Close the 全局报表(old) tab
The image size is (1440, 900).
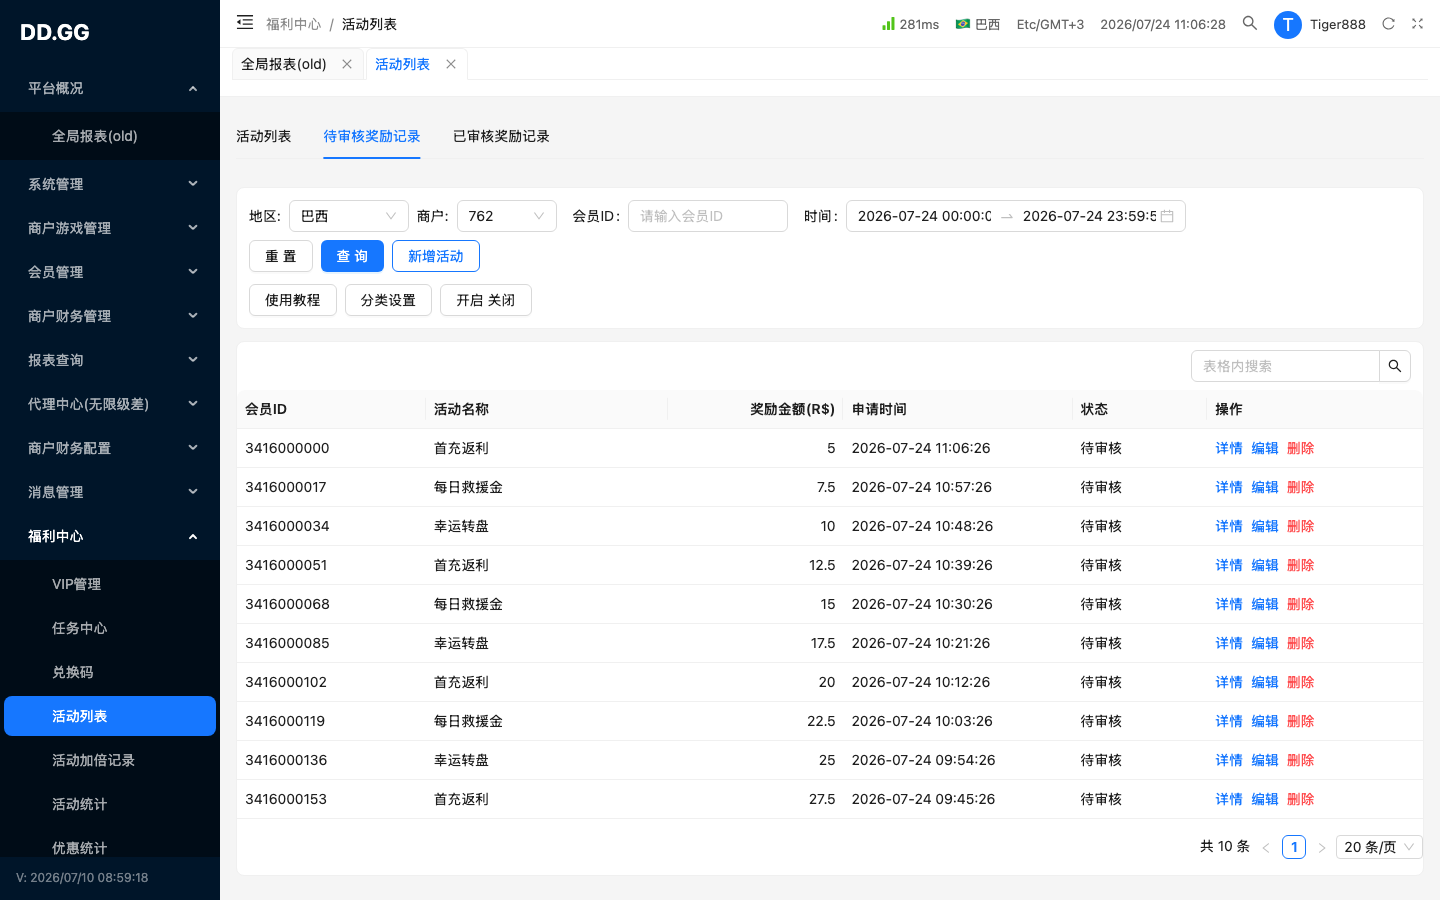pos(347,64)
